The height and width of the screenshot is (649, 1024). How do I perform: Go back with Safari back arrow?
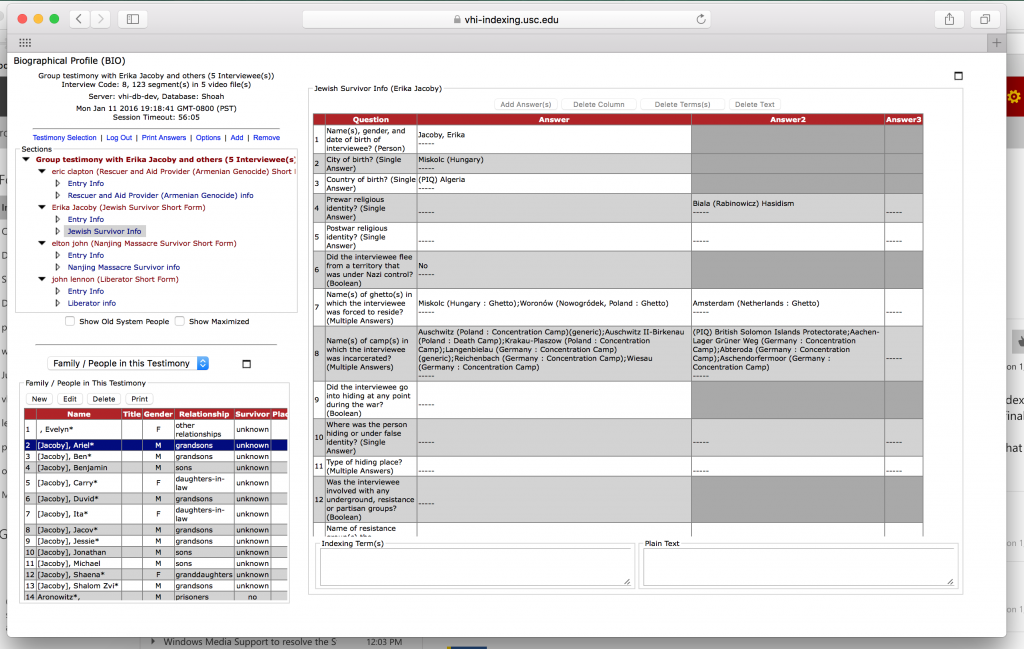pyautogui.click(x=79, y=19)
